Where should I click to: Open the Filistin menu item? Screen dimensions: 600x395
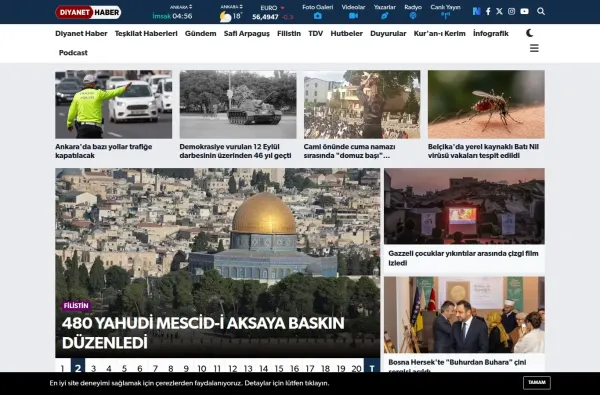[289, 33]
